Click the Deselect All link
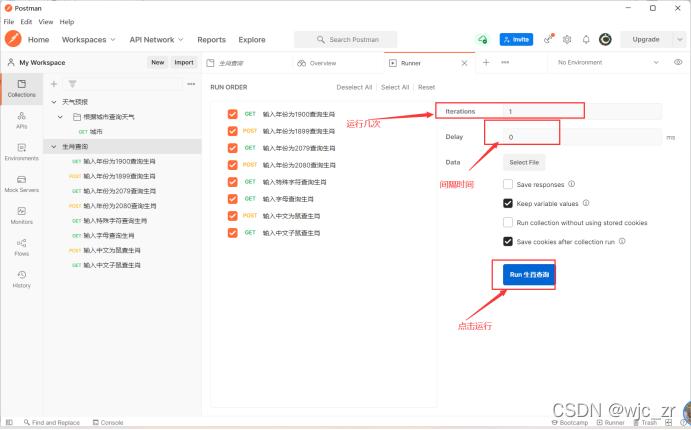 click(x=354, y=87)
